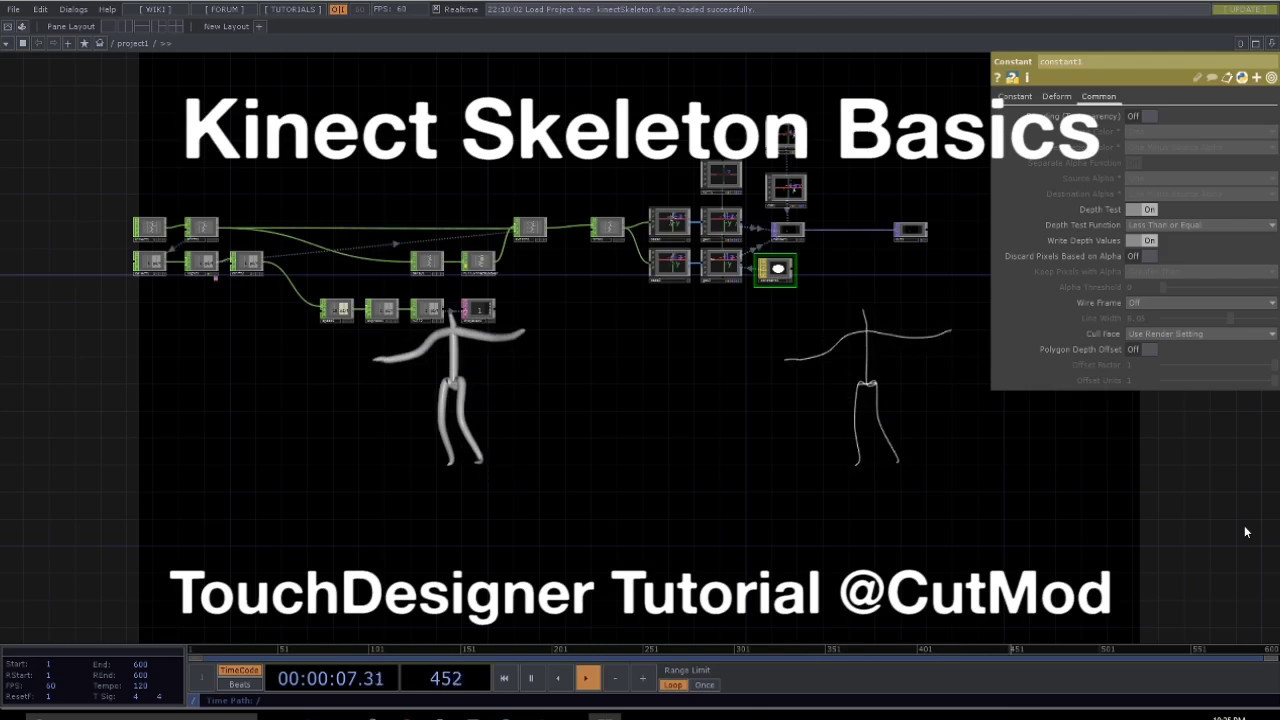Viewport: 1280px width, 720px height.
Task: Open the Edit menu
Action: [40, 9]
